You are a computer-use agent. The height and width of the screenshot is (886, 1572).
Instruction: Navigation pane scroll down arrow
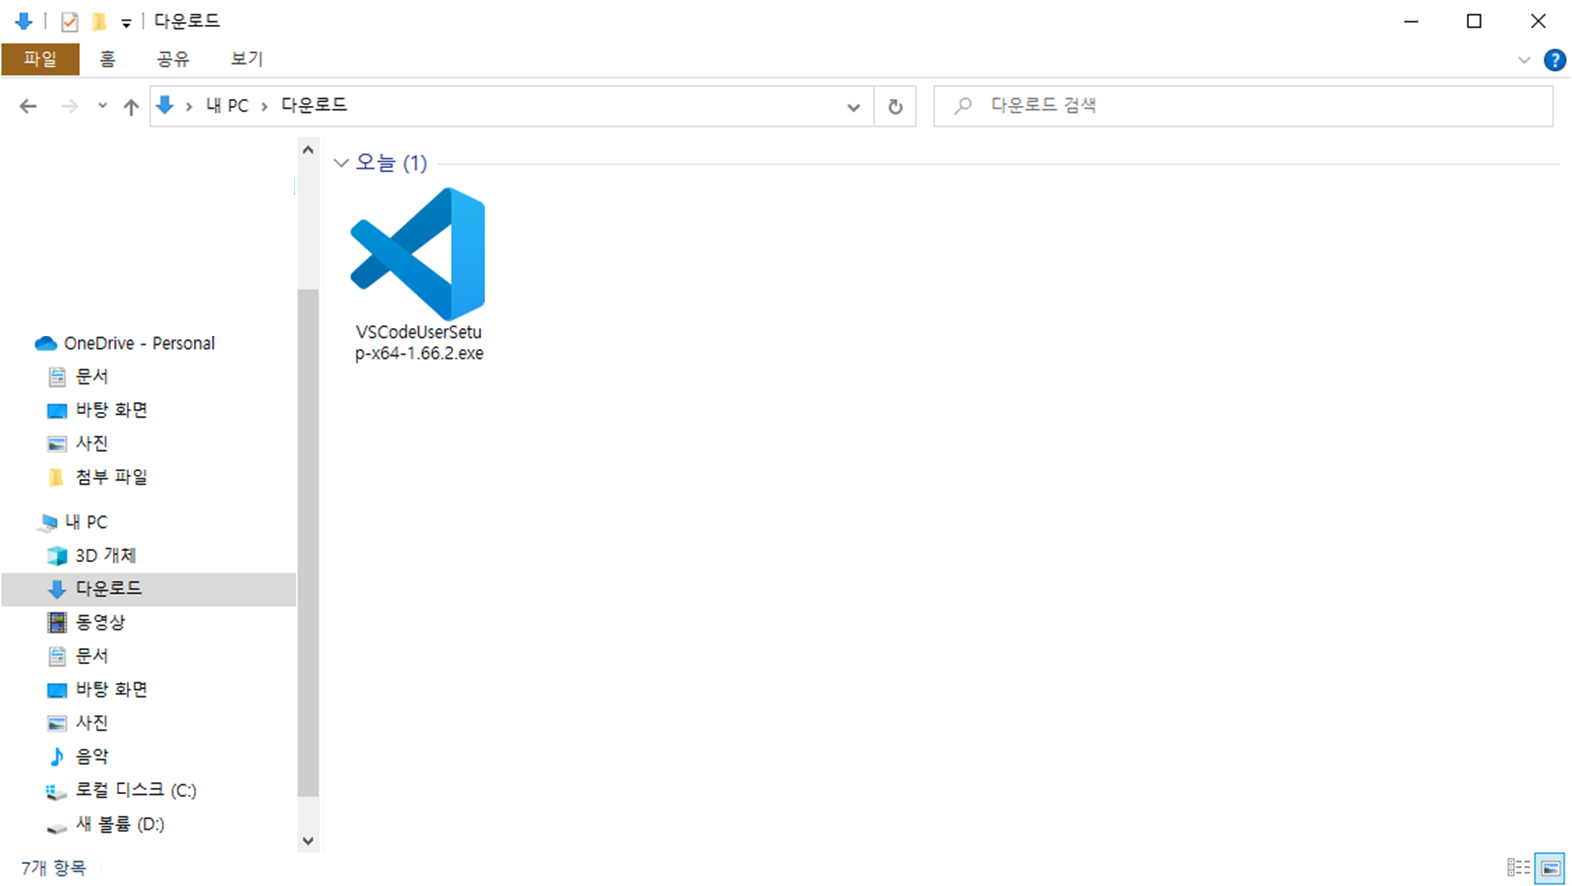(308, 841)
